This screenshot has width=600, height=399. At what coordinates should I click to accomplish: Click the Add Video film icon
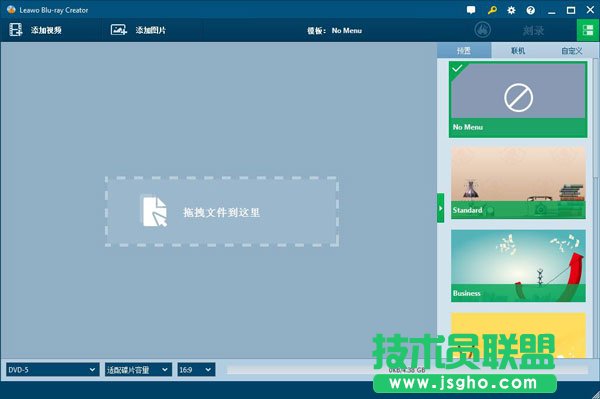click(x=16, y=30)
